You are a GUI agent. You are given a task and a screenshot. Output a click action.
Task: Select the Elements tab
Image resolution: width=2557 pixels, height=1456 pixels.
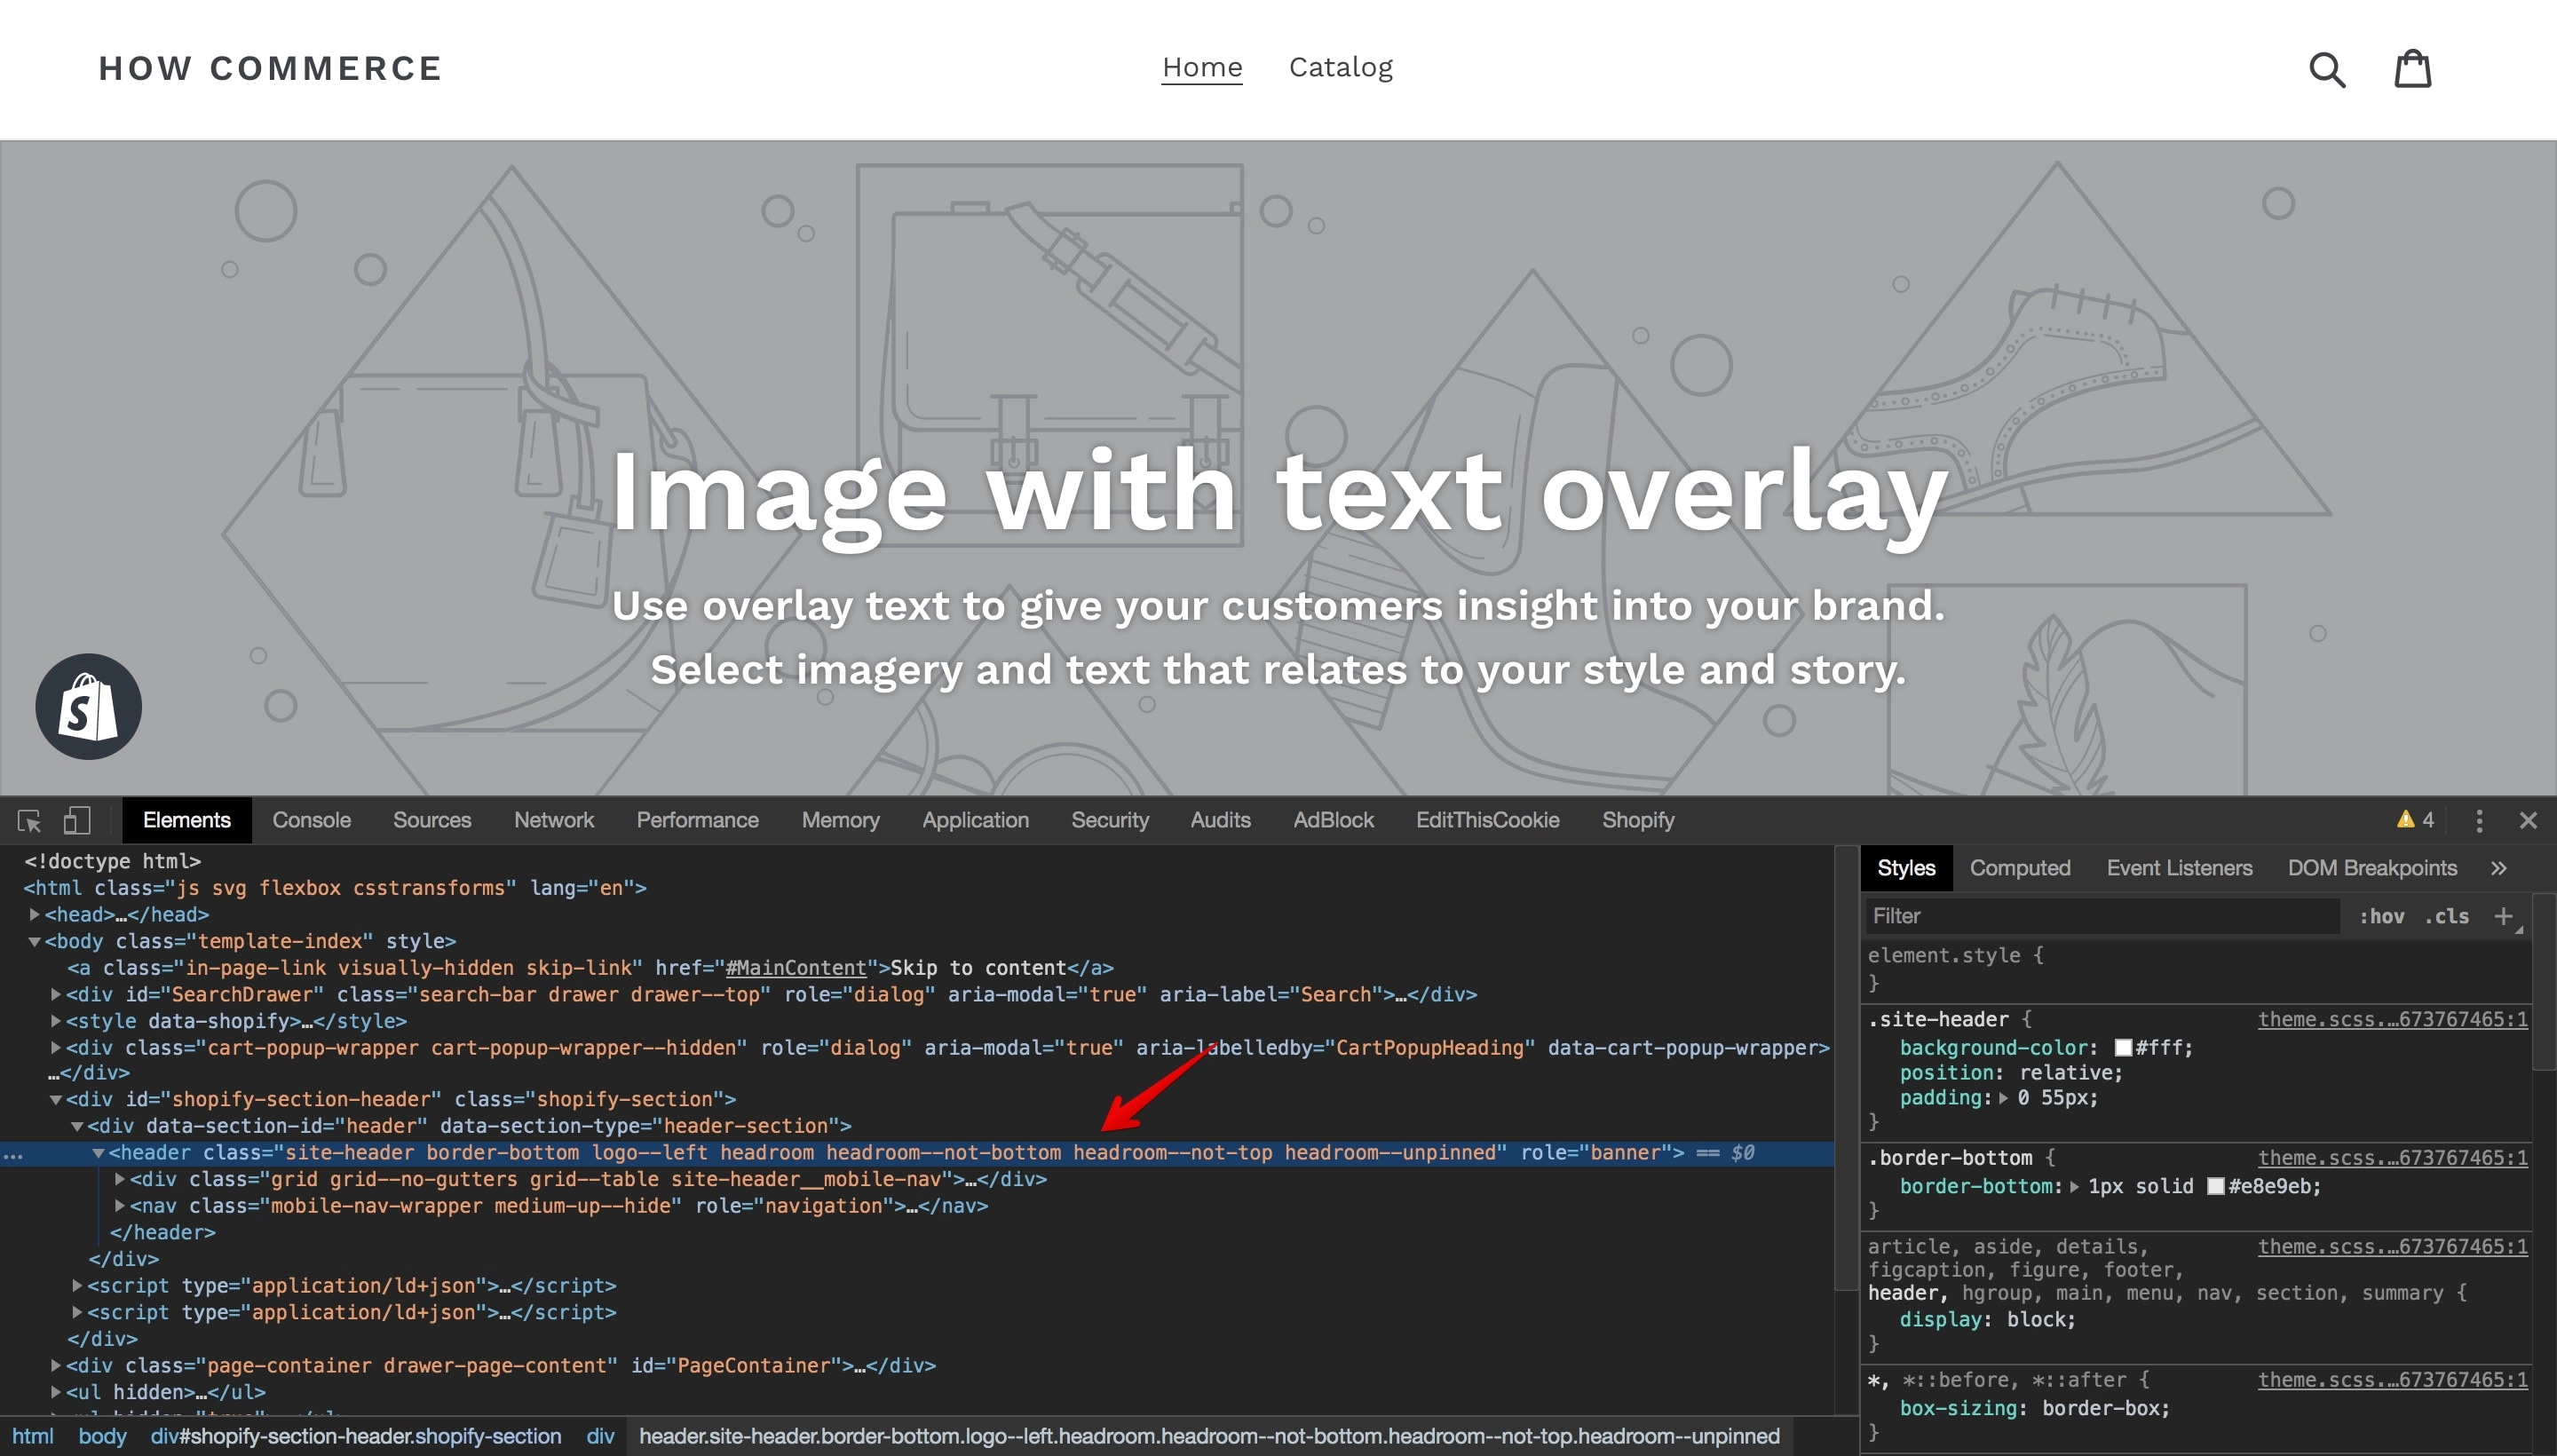click(186, 820)
